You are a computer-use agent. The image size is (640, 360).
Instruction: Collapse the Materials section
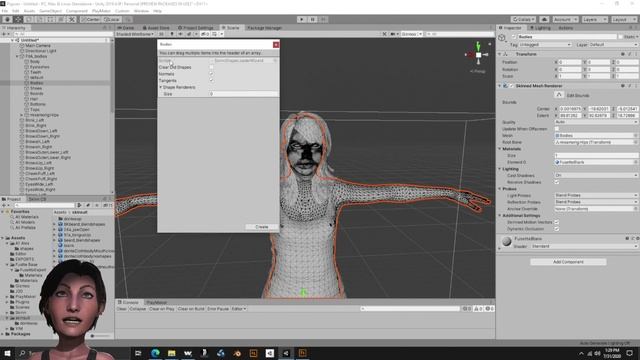pos(500,149)
